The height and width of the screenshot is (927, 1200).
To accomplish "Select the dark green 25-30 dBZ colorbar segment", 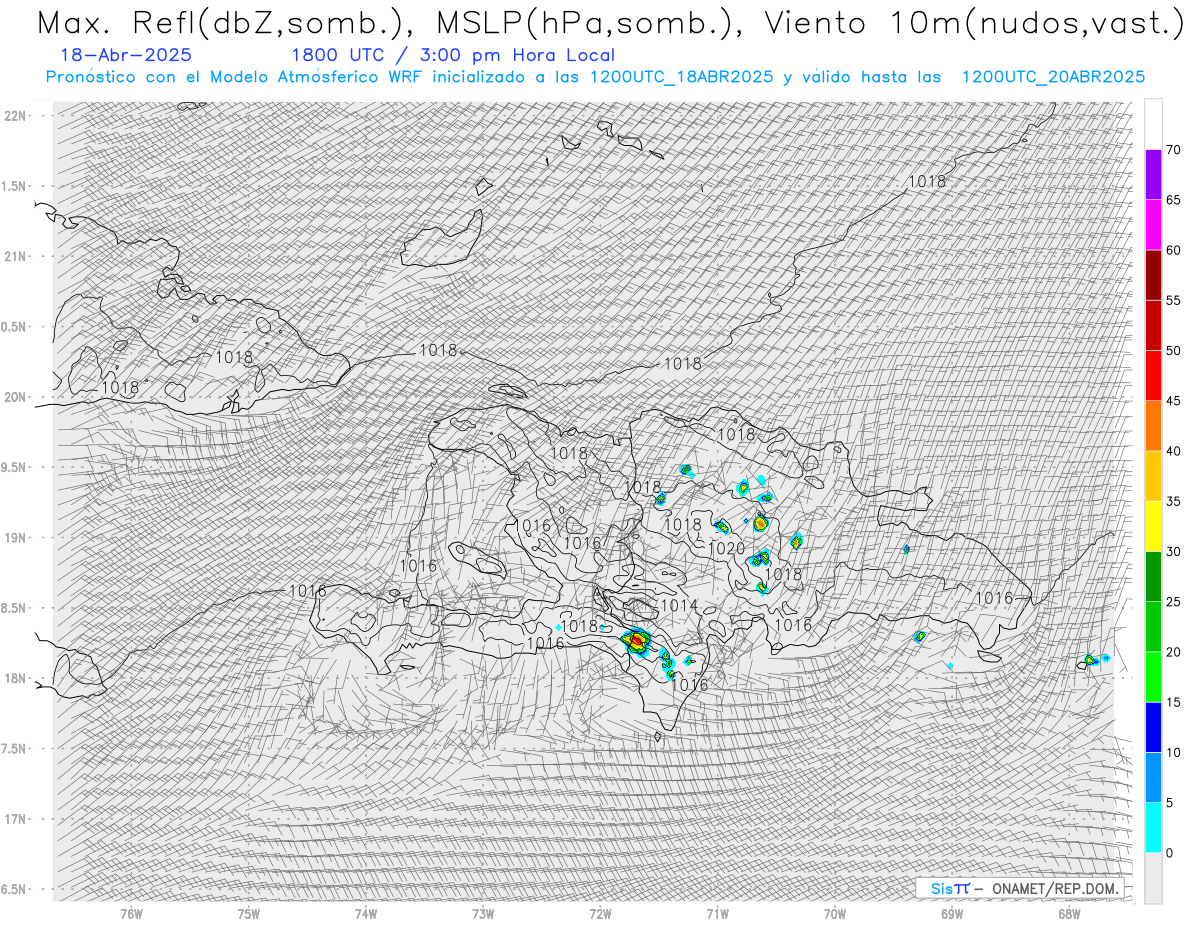I will pyautogui.click(x=1153, y=576).
